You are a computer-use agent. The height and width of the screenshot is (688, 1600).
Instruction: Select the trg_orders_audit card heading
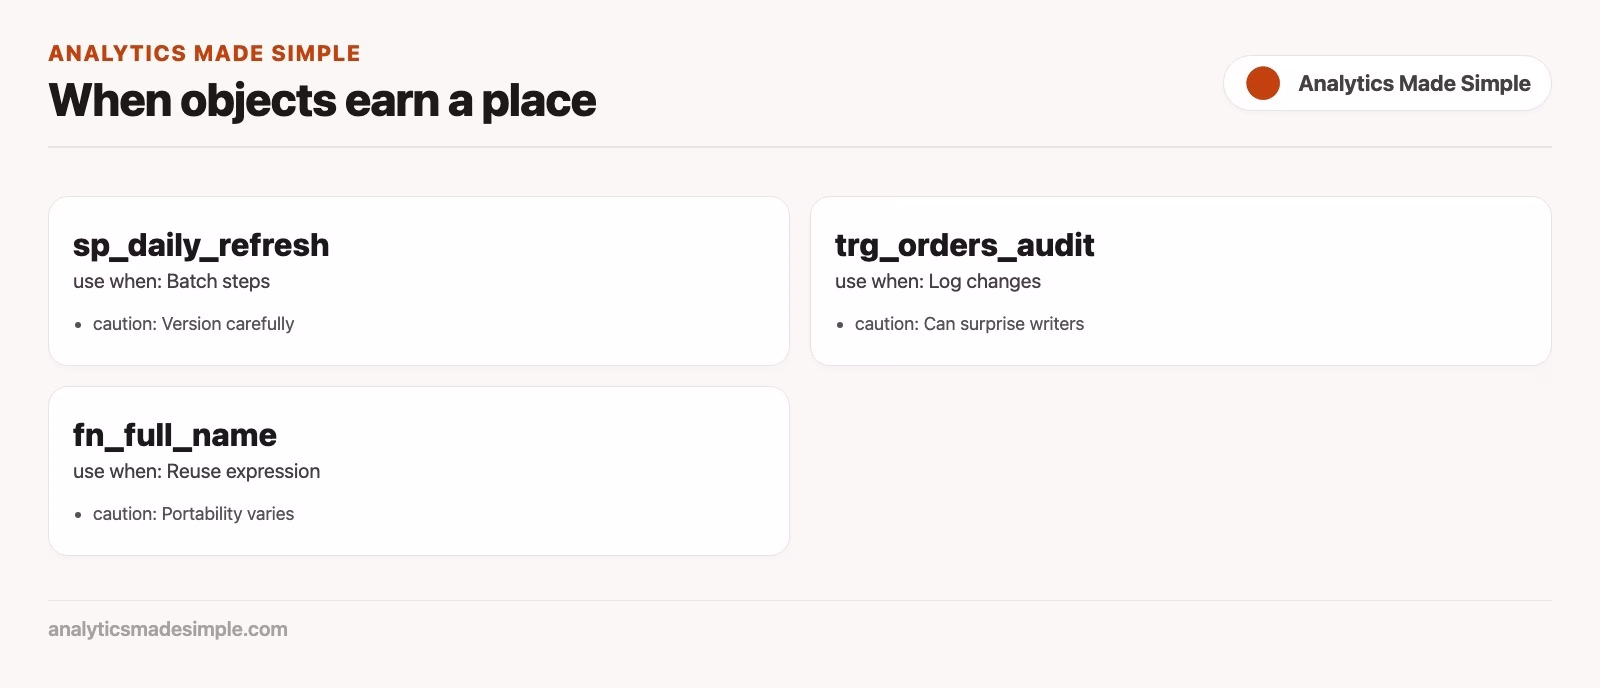point(964,245)
